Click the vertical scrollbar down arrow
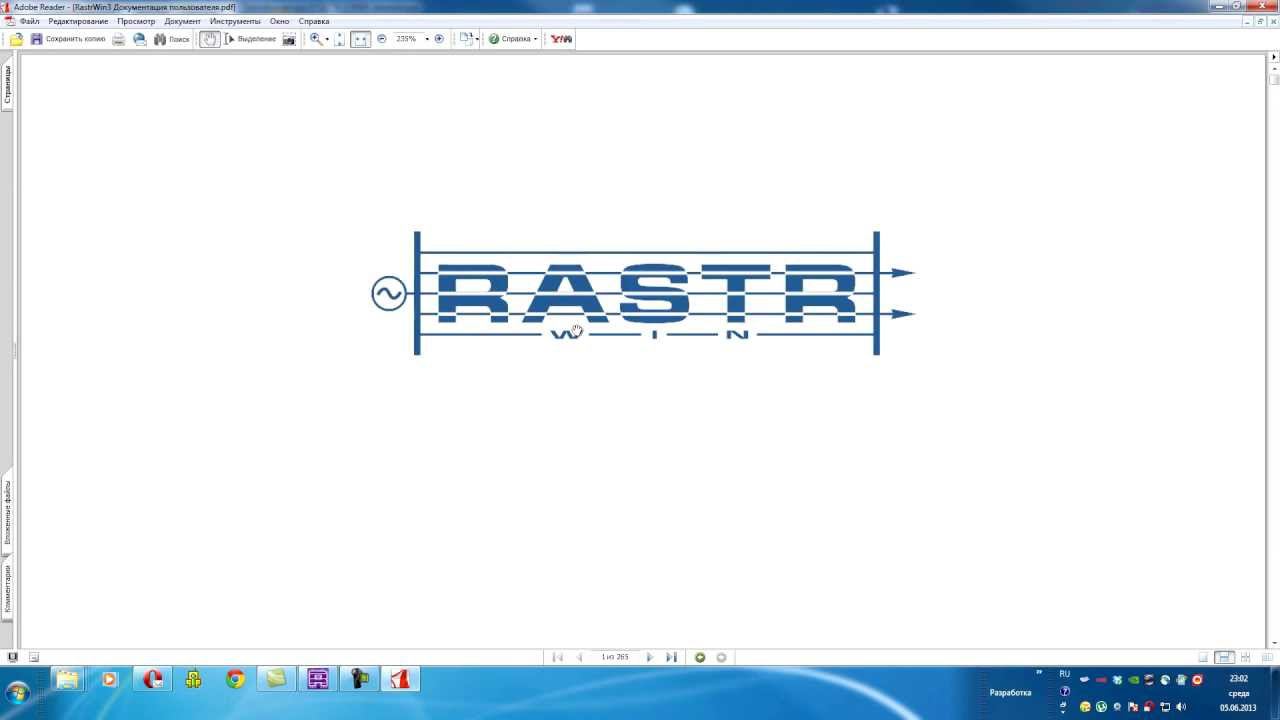 1273,643
